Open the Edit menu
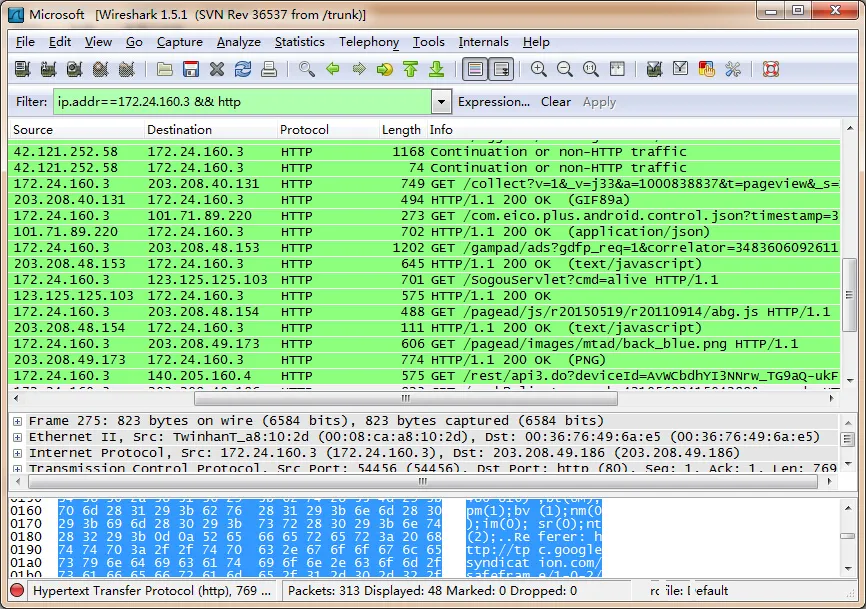Image resolution: width=866 pixels, height=609 pixels. coord(60,42)
